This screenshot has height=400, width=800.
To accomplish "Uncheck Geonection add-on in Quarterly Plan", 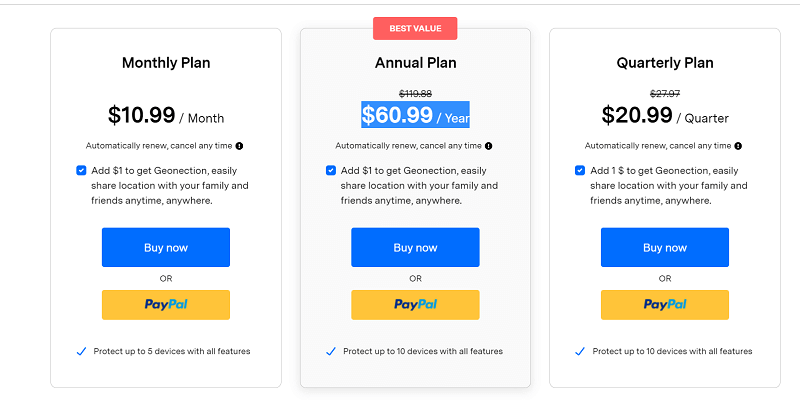I will point(580,171).
